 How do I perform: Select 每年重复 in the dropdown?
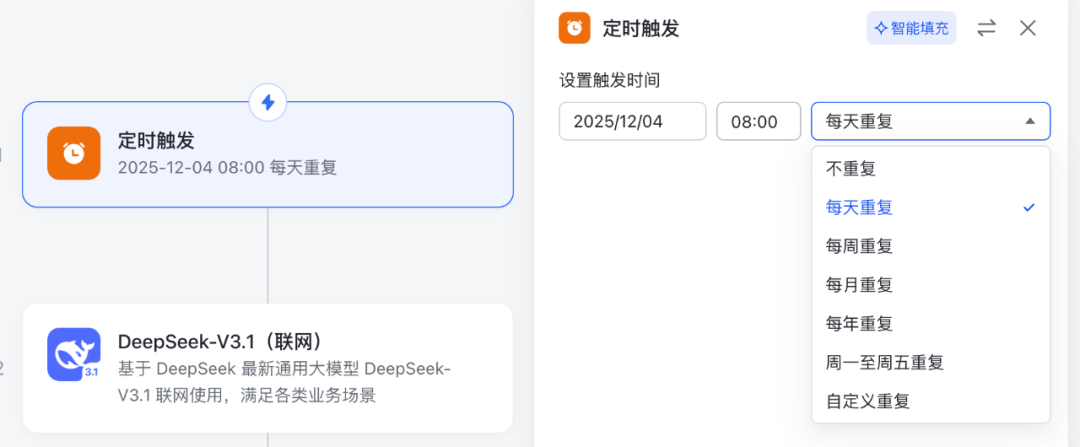click(859, 324)
